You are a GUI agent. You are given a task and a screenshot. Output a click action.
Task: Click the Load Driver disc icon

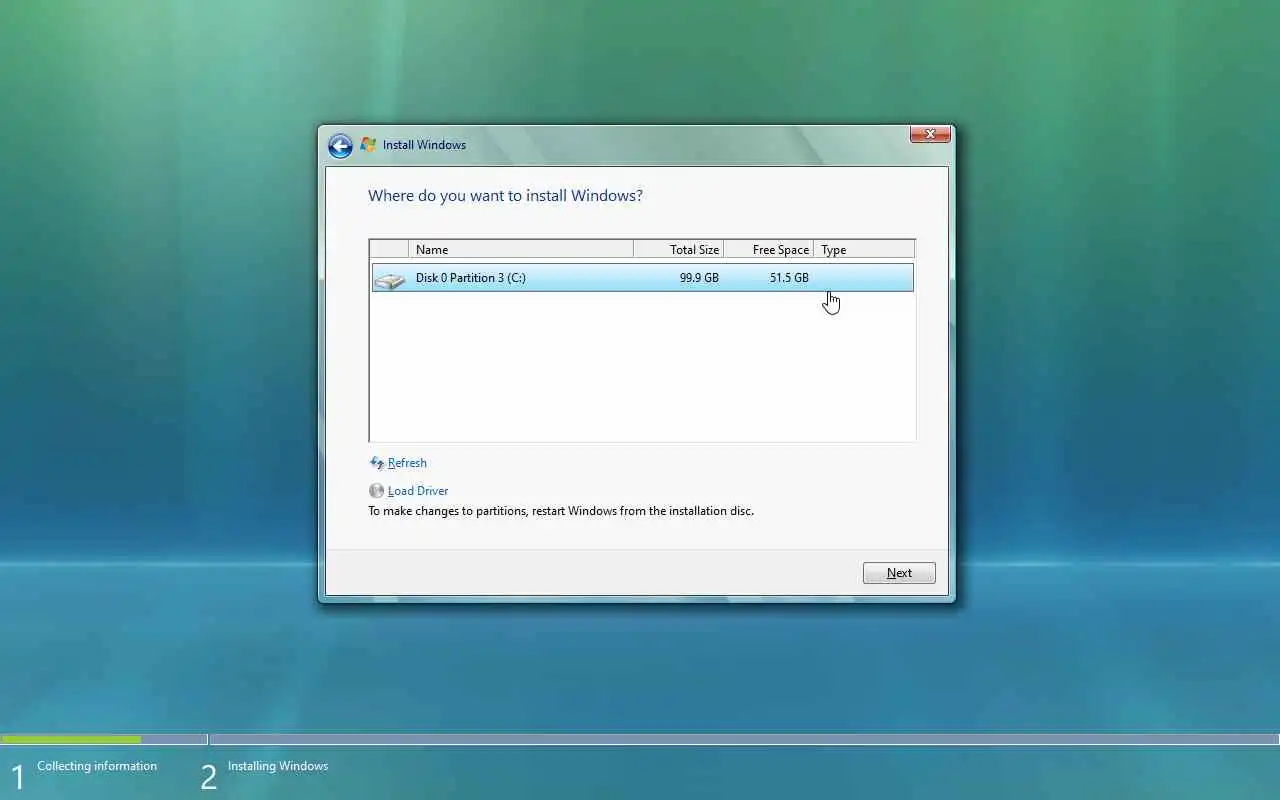coord(377,491)
